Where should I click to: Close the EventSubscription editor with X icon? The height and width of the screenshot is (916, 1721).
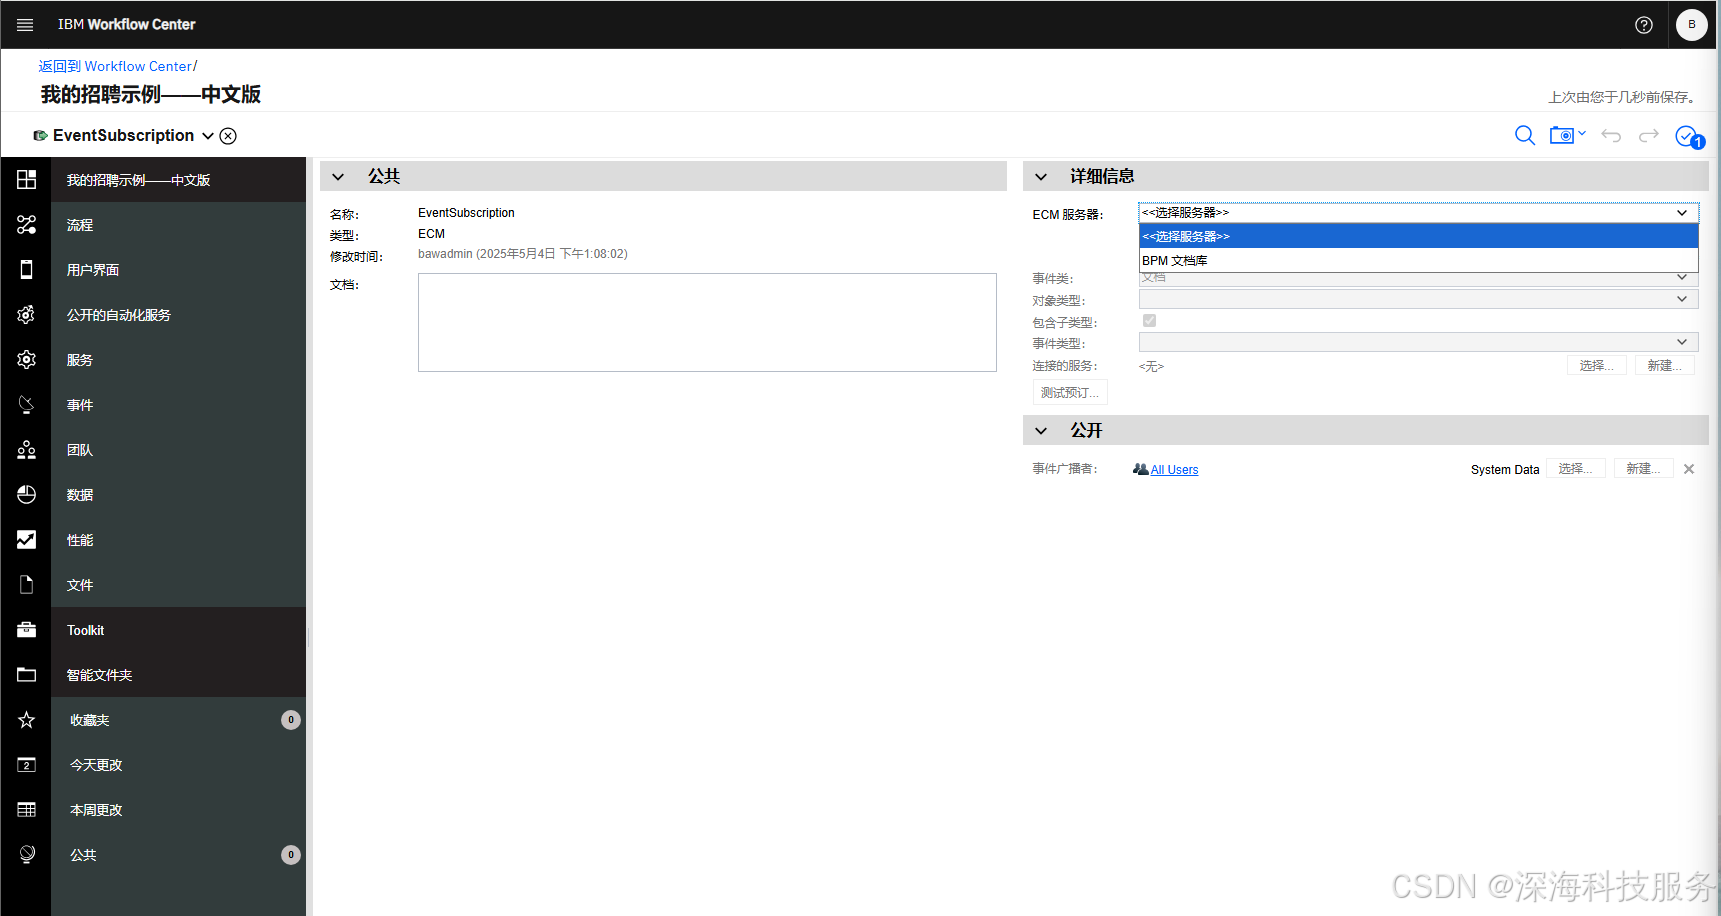point(228,136)
